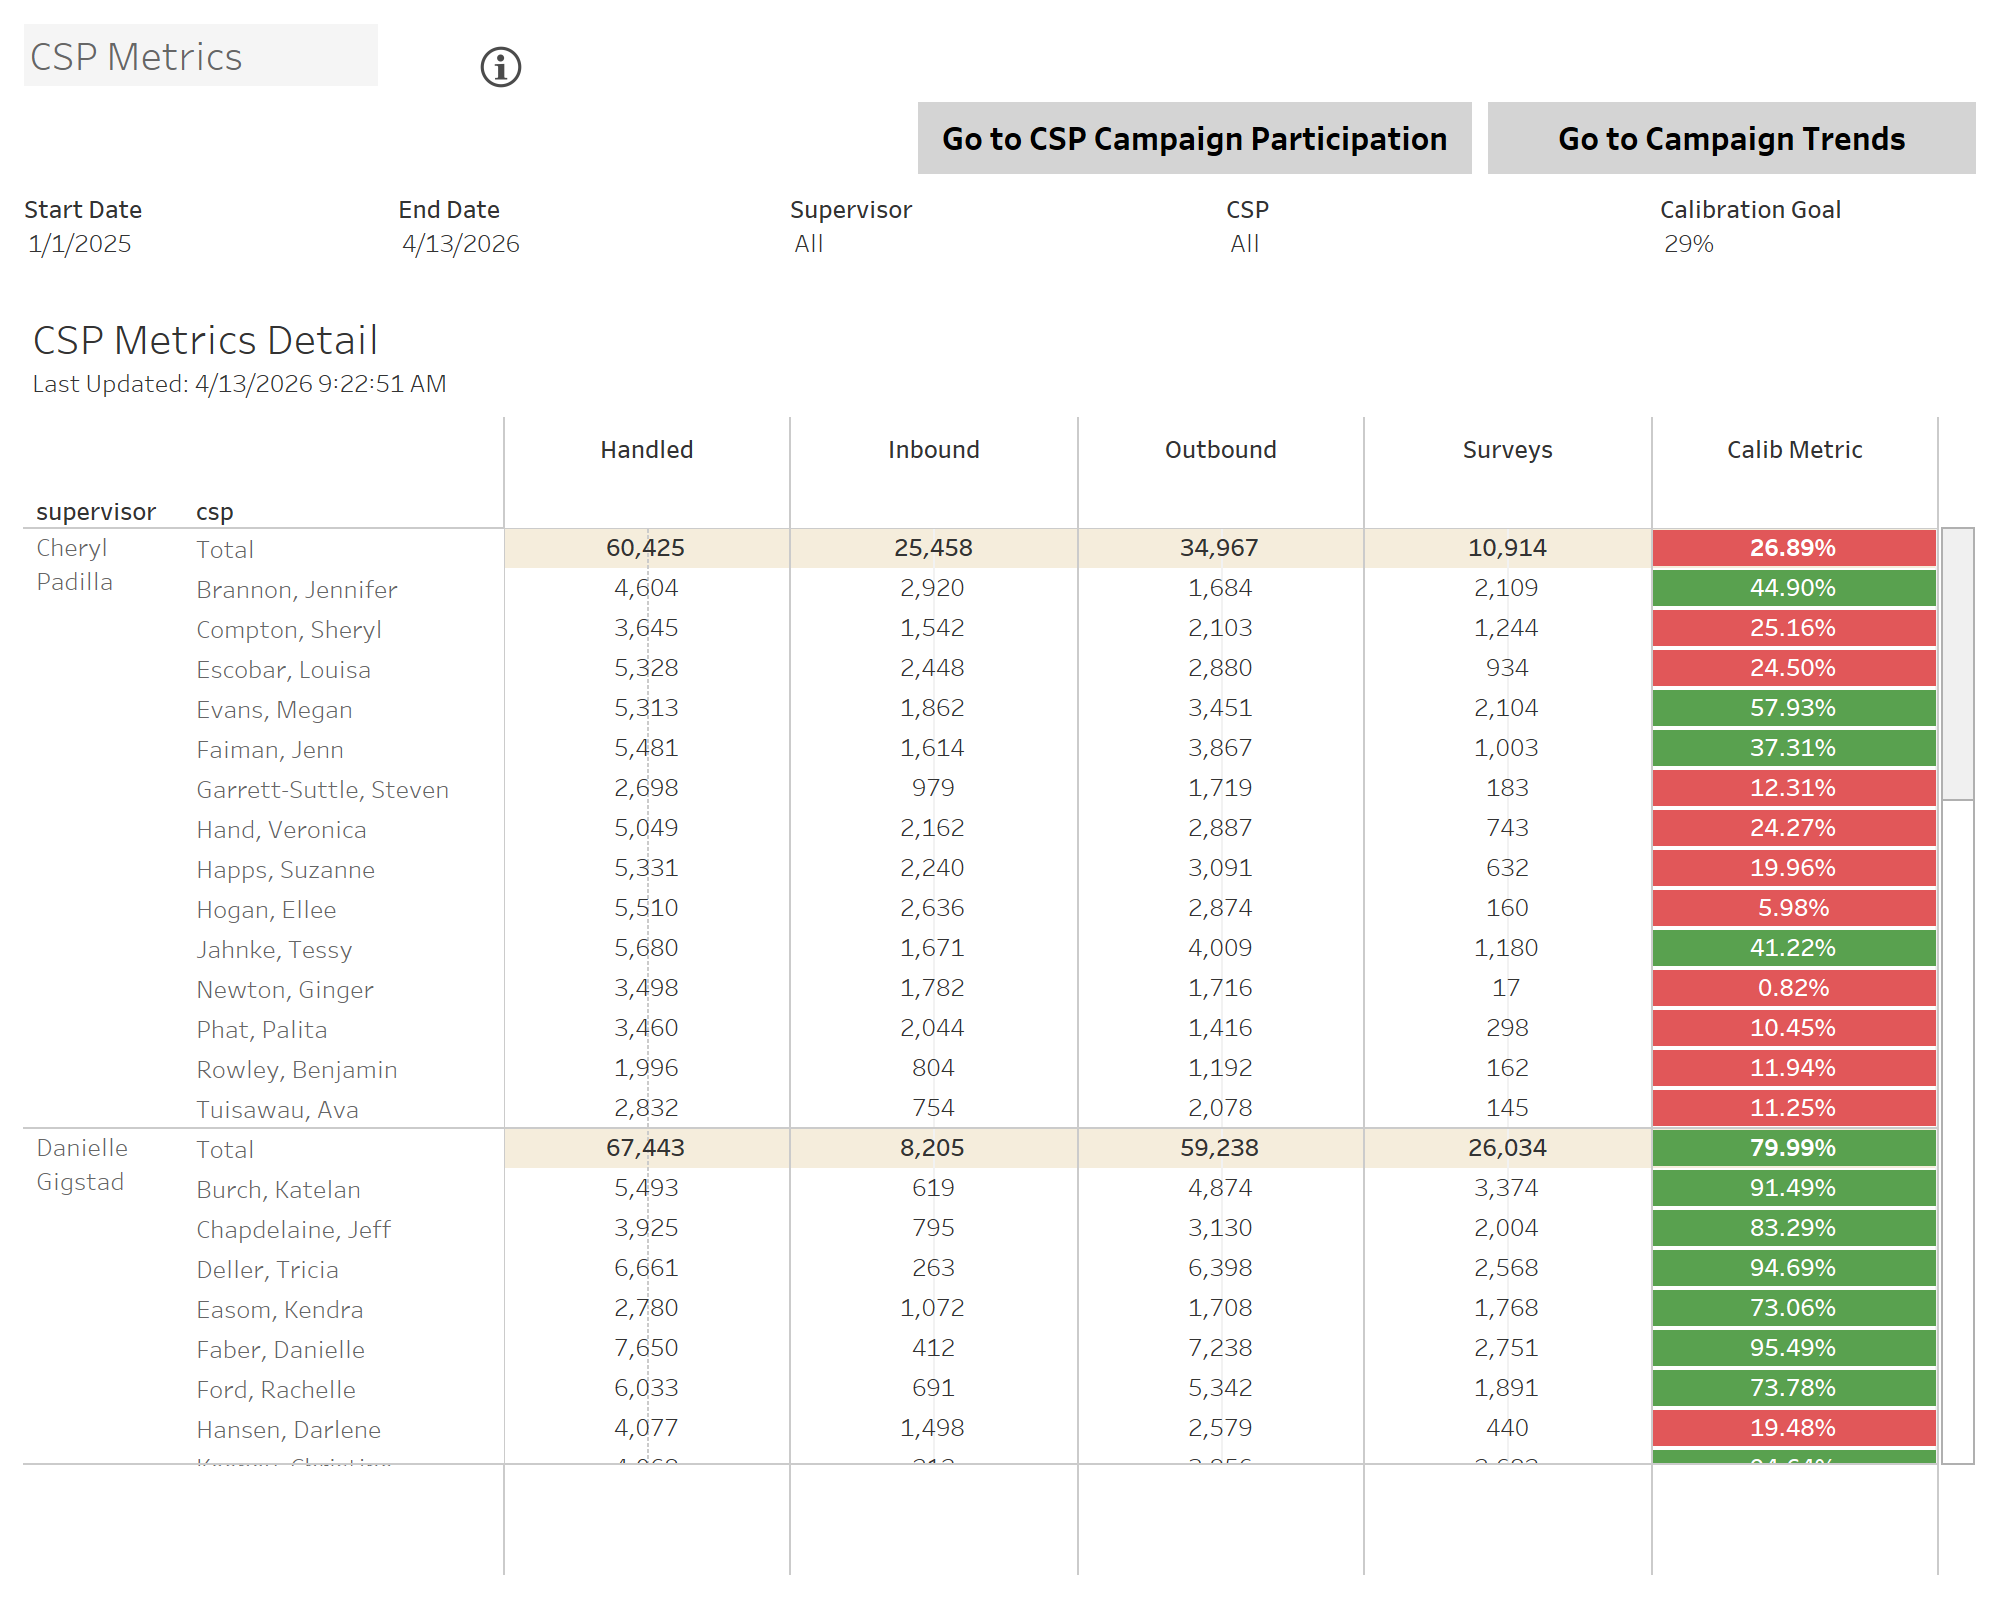
Task: Select the Handled column header
Action: (x=646, y=449)
